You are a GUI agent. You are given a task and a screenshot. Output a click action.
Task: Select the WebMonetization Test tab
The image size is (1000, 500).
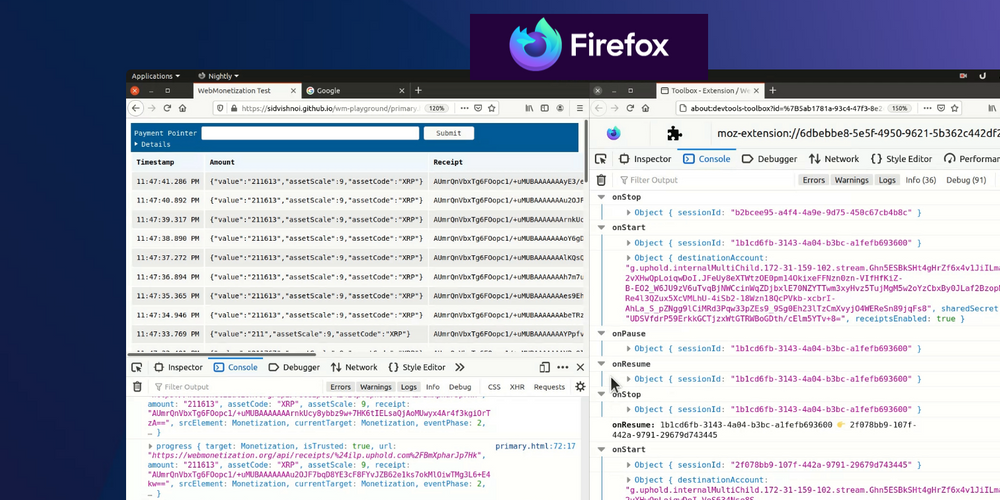[247, 91]
